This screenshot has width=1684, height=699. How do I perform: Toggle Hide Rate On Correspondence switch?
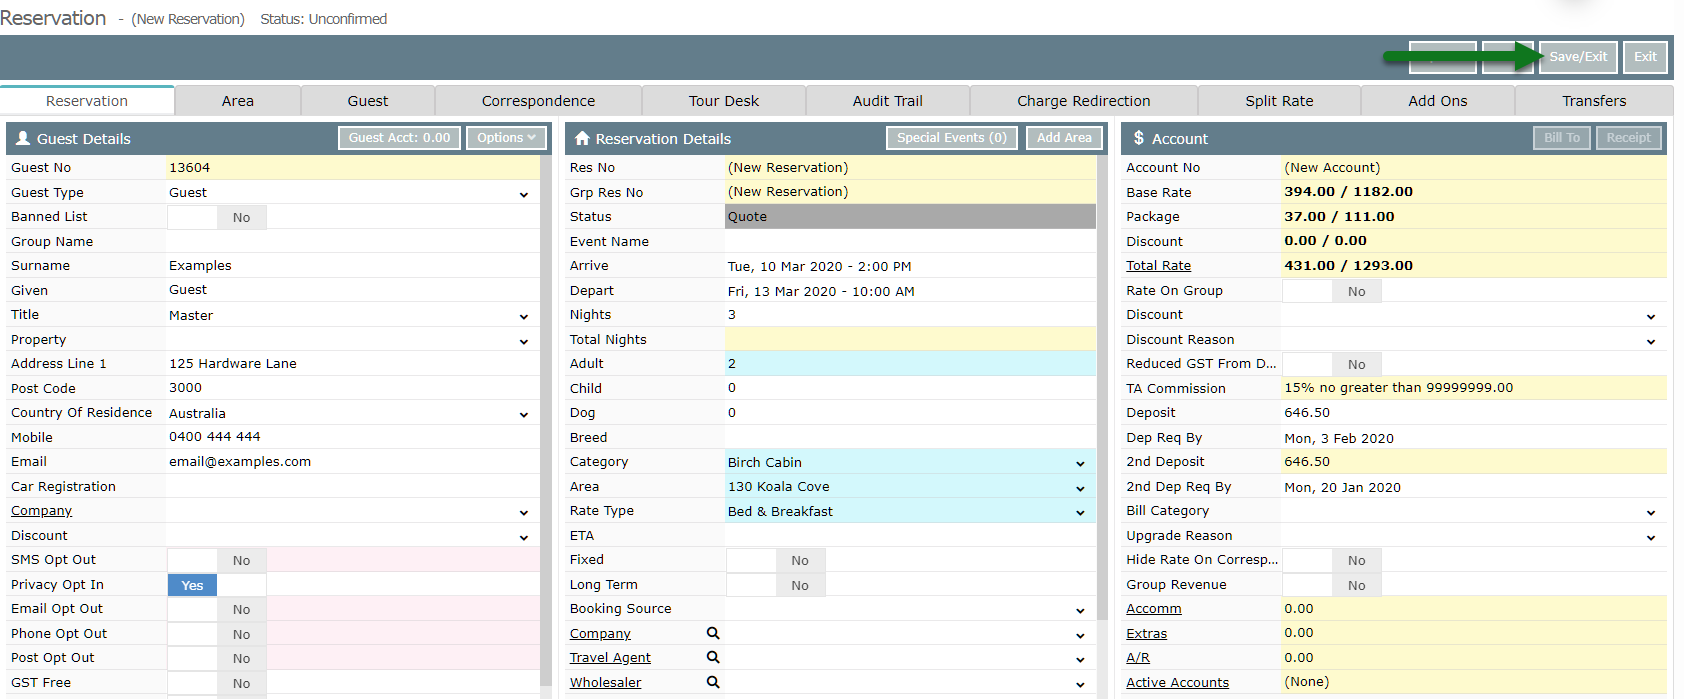(x=1332, y=560)
